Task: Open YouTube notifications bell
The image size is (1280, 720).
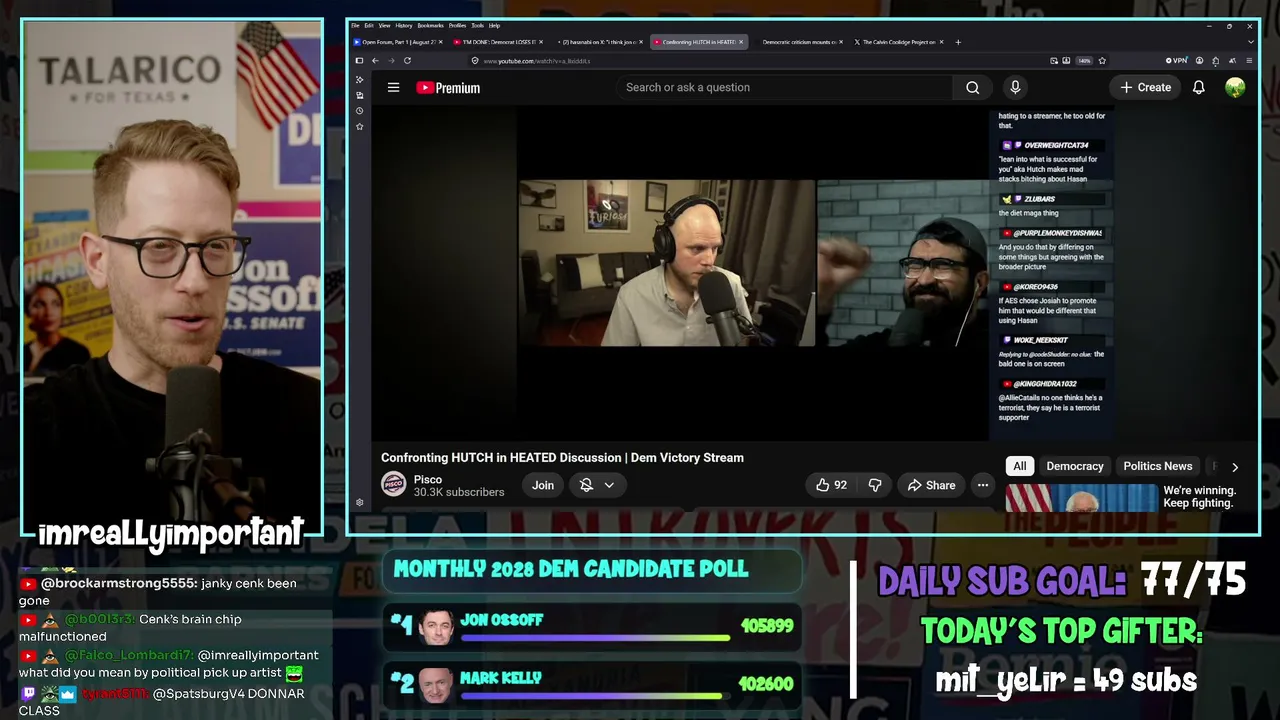Action: [1198, 88]
